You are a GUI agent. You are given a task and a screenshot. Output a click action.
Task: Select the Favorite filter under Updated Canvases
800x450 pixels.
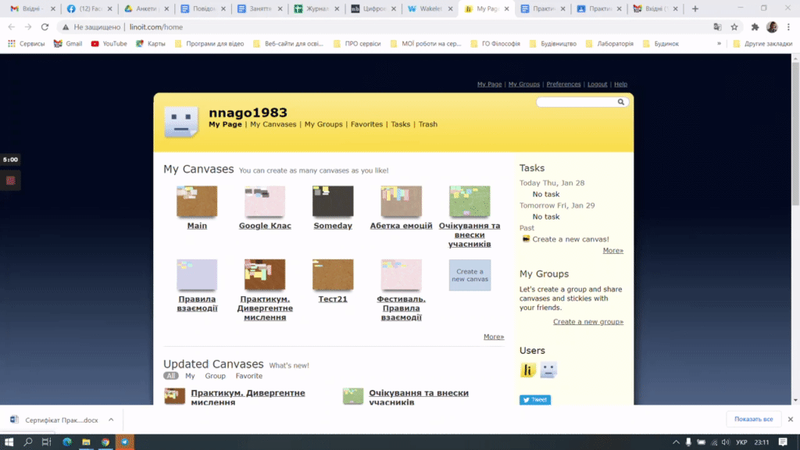coord(249,376)
